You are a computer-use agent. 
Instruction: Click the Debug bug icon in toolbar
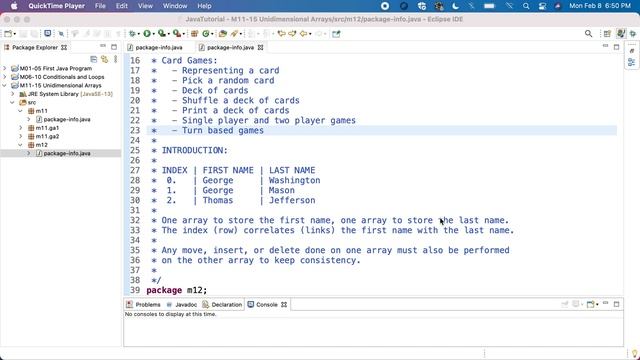132,34
